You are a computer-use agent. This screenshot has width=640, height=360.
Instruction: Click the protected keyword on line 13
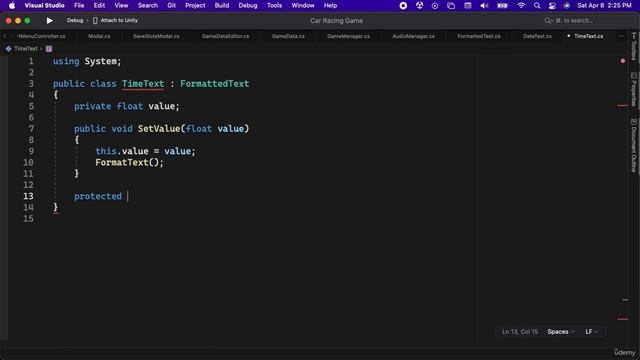[98, 196]
